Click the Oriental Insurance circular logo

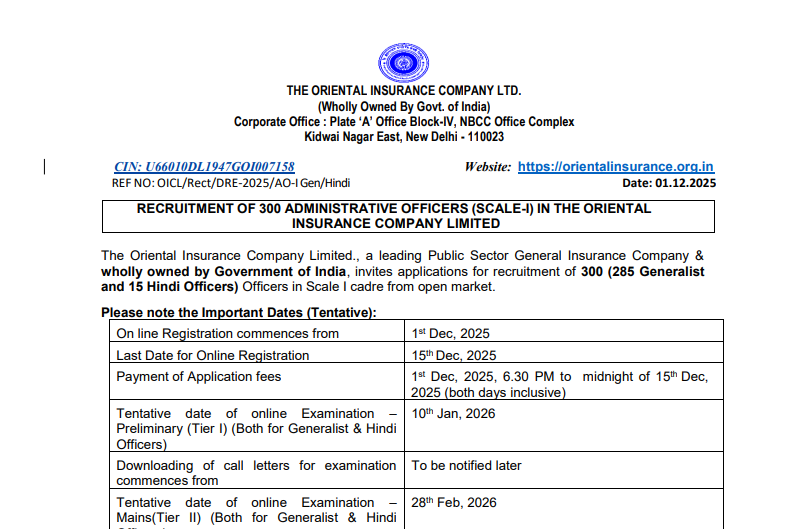click(x=403, y=62)
